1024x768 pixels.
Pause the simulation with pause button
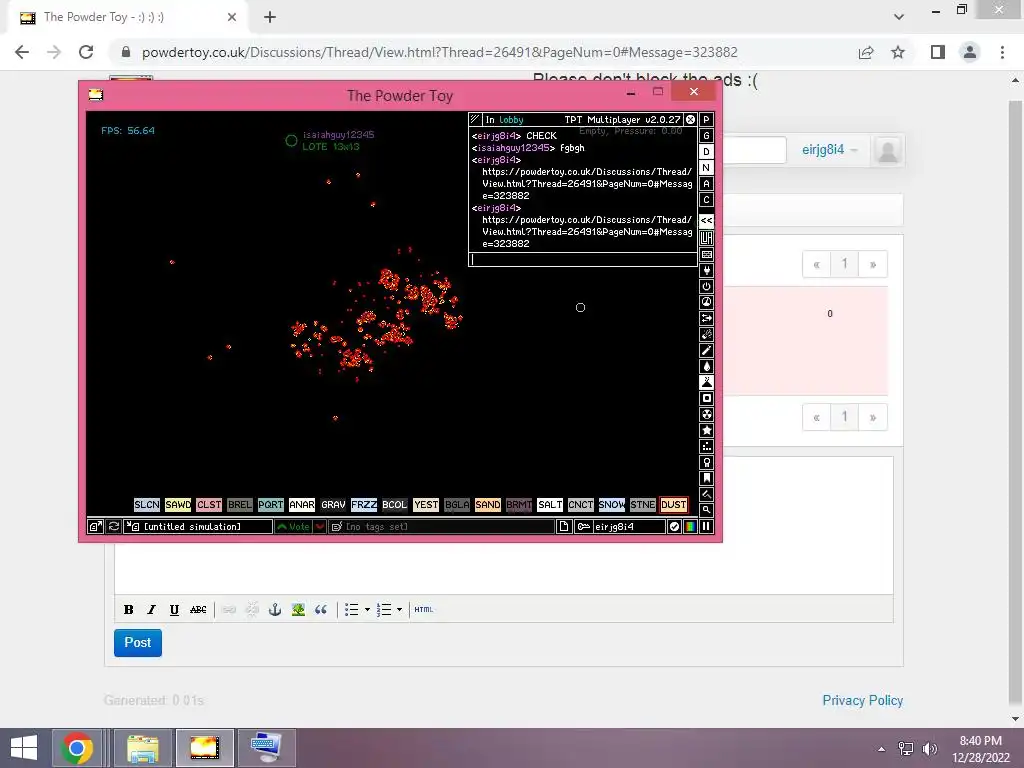click(x=706, y=526)
